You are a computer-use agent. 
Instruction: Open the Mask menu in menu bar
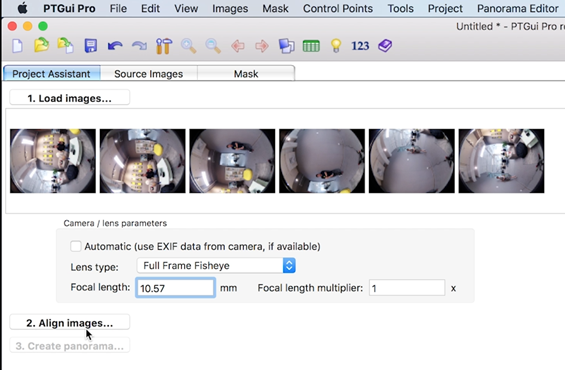point(275,8)
